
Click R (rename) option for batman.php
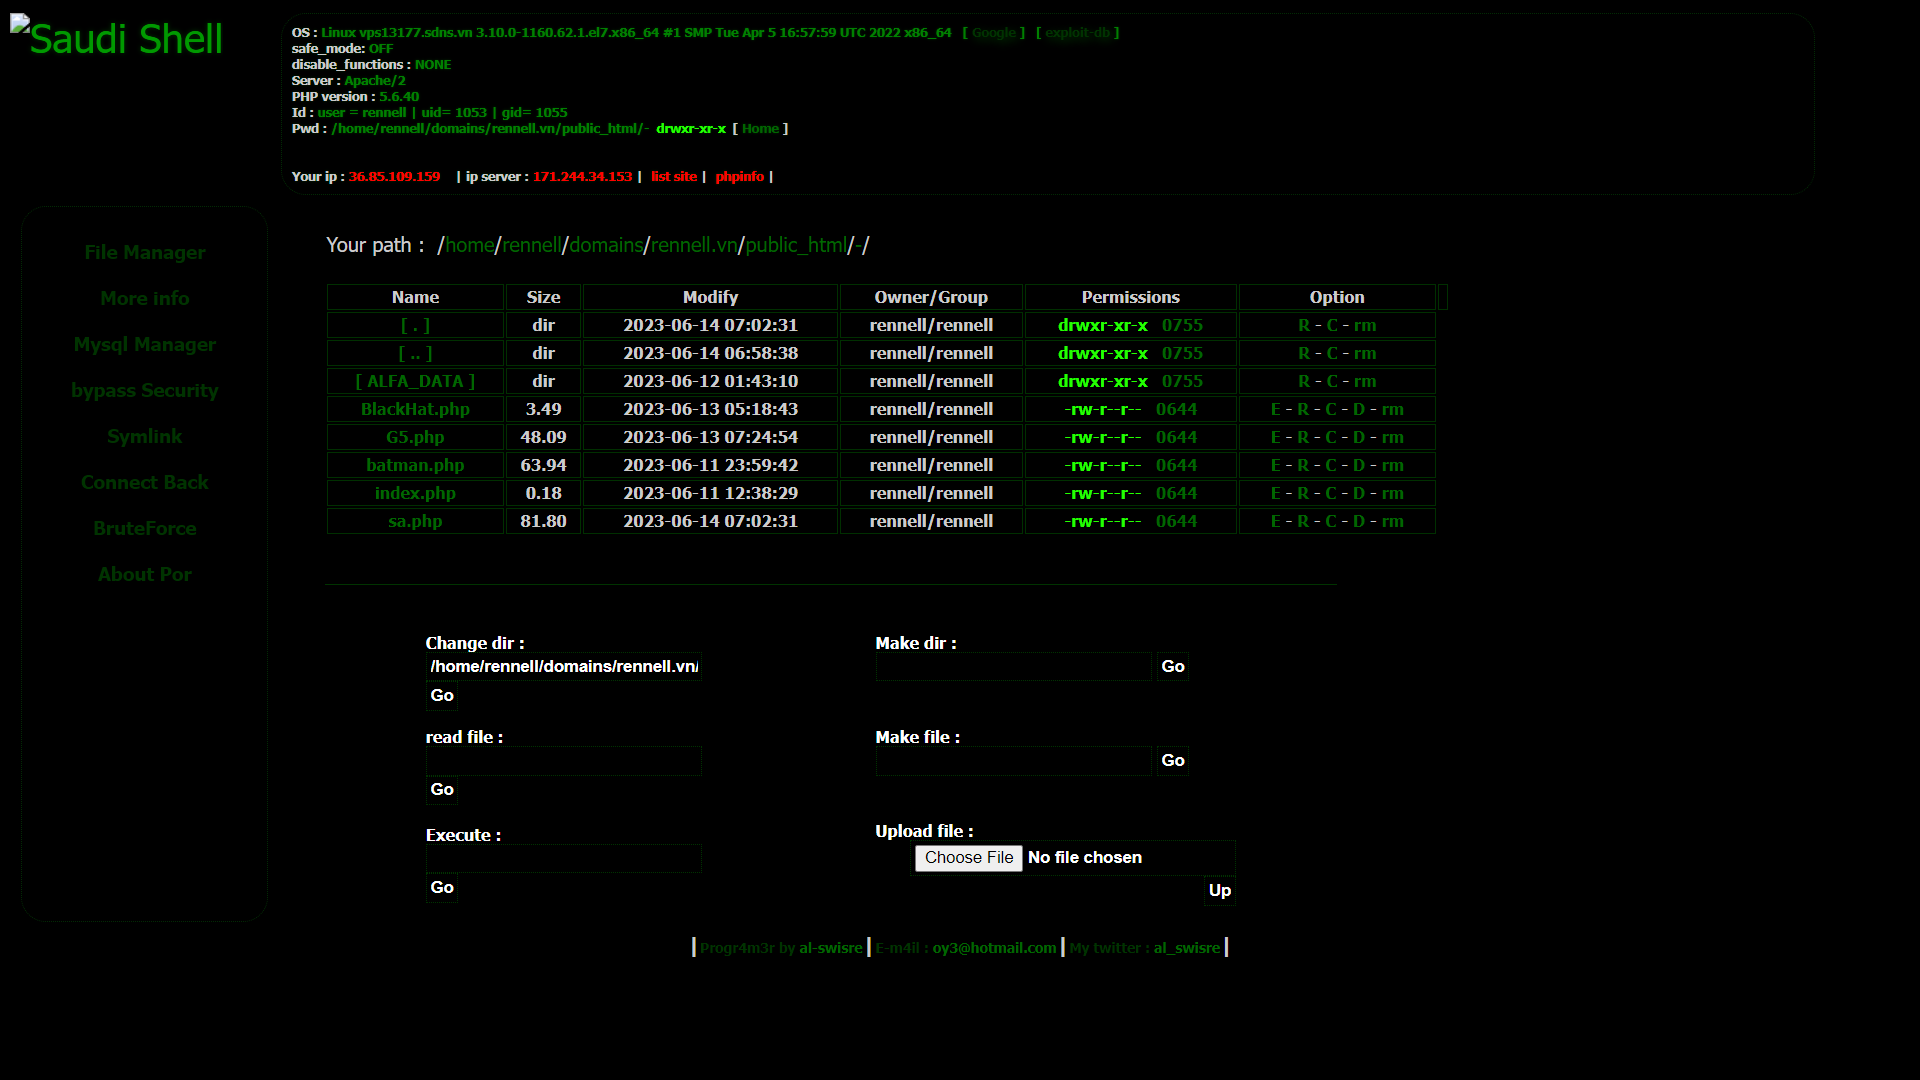coord(1304,466)
